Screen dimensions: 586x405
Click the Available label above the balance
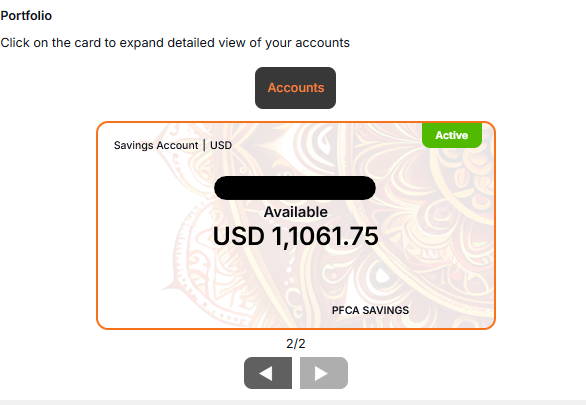point(296,212)
